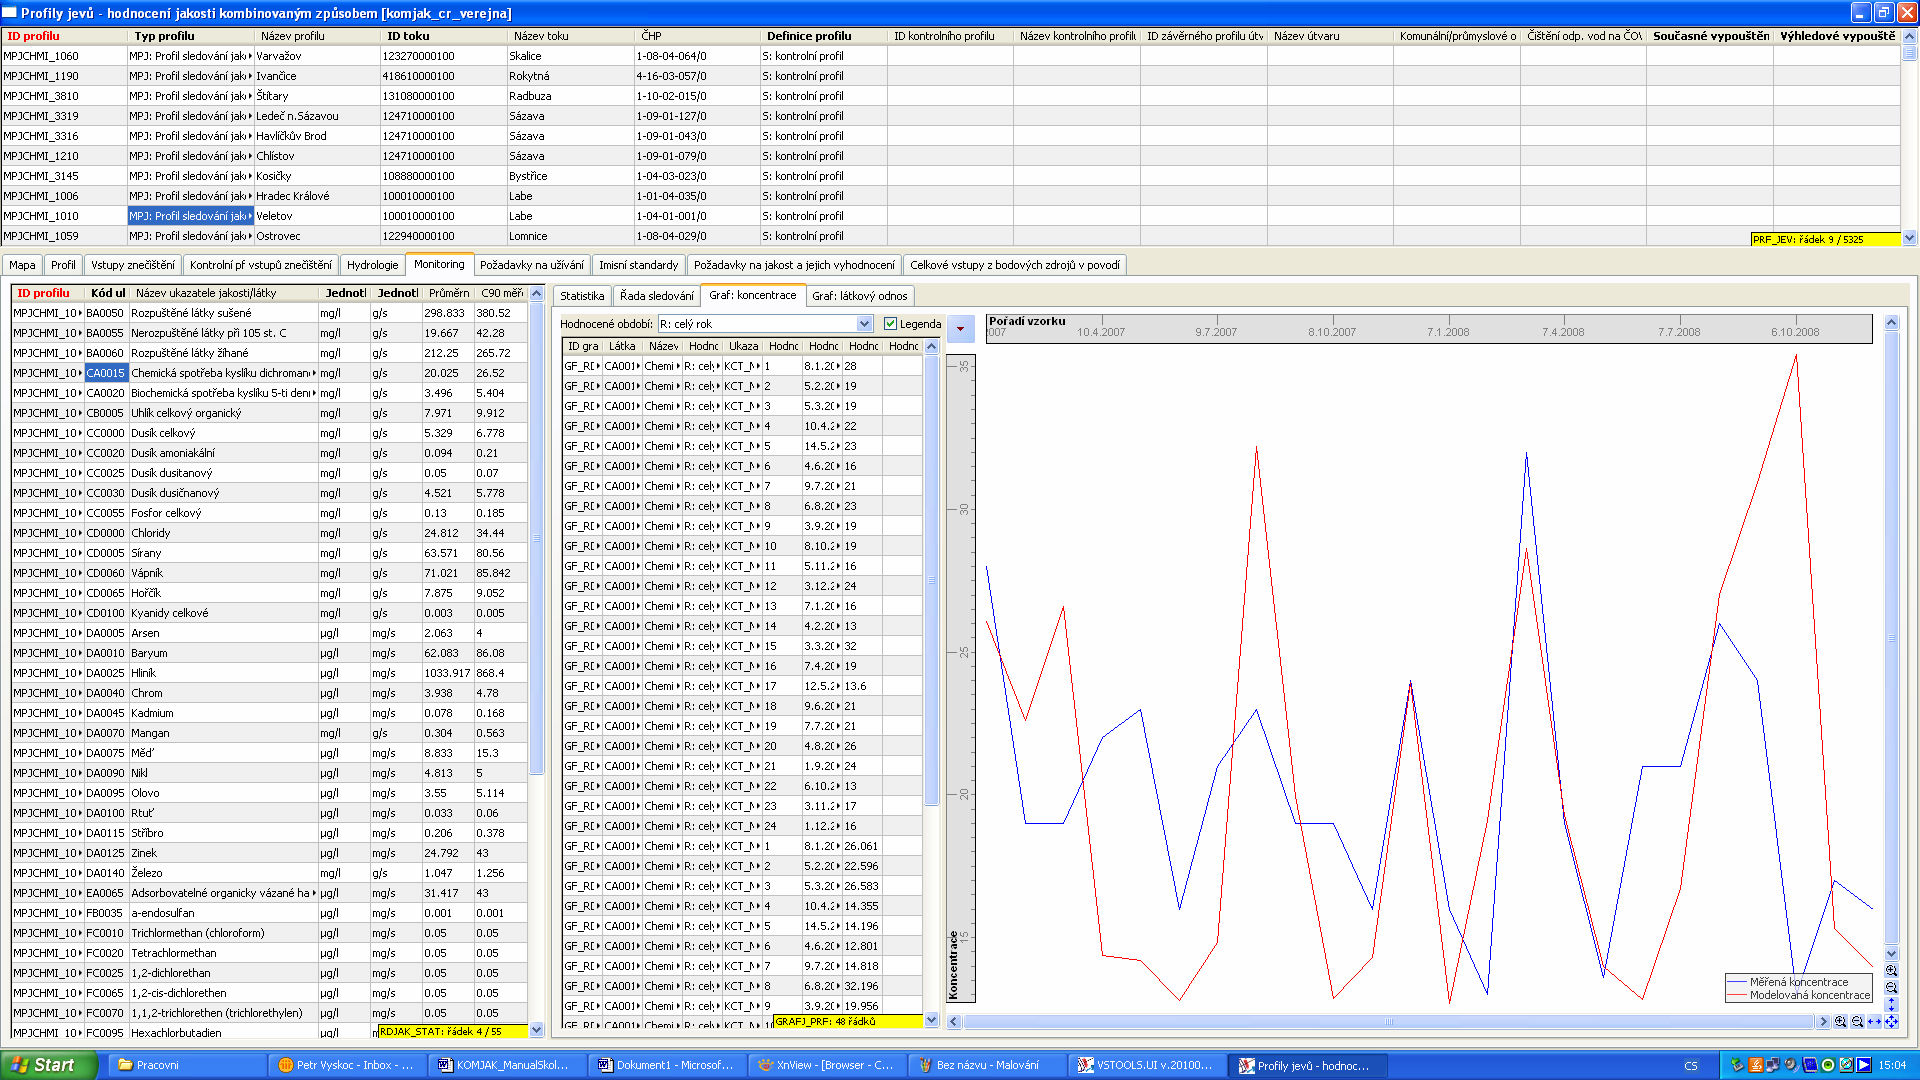Click chart vertical scrollbar up arrow

pyautogui.click(x=1891, y=322)
